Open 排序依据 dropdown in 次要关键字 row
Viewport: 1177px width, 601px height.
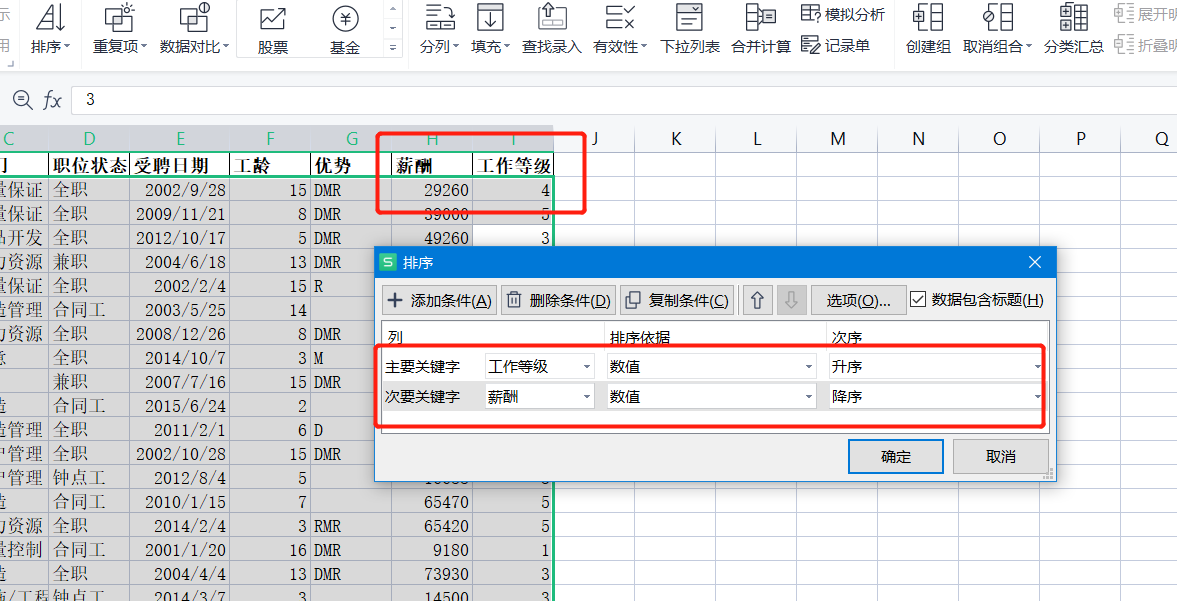tap(712, 396)
